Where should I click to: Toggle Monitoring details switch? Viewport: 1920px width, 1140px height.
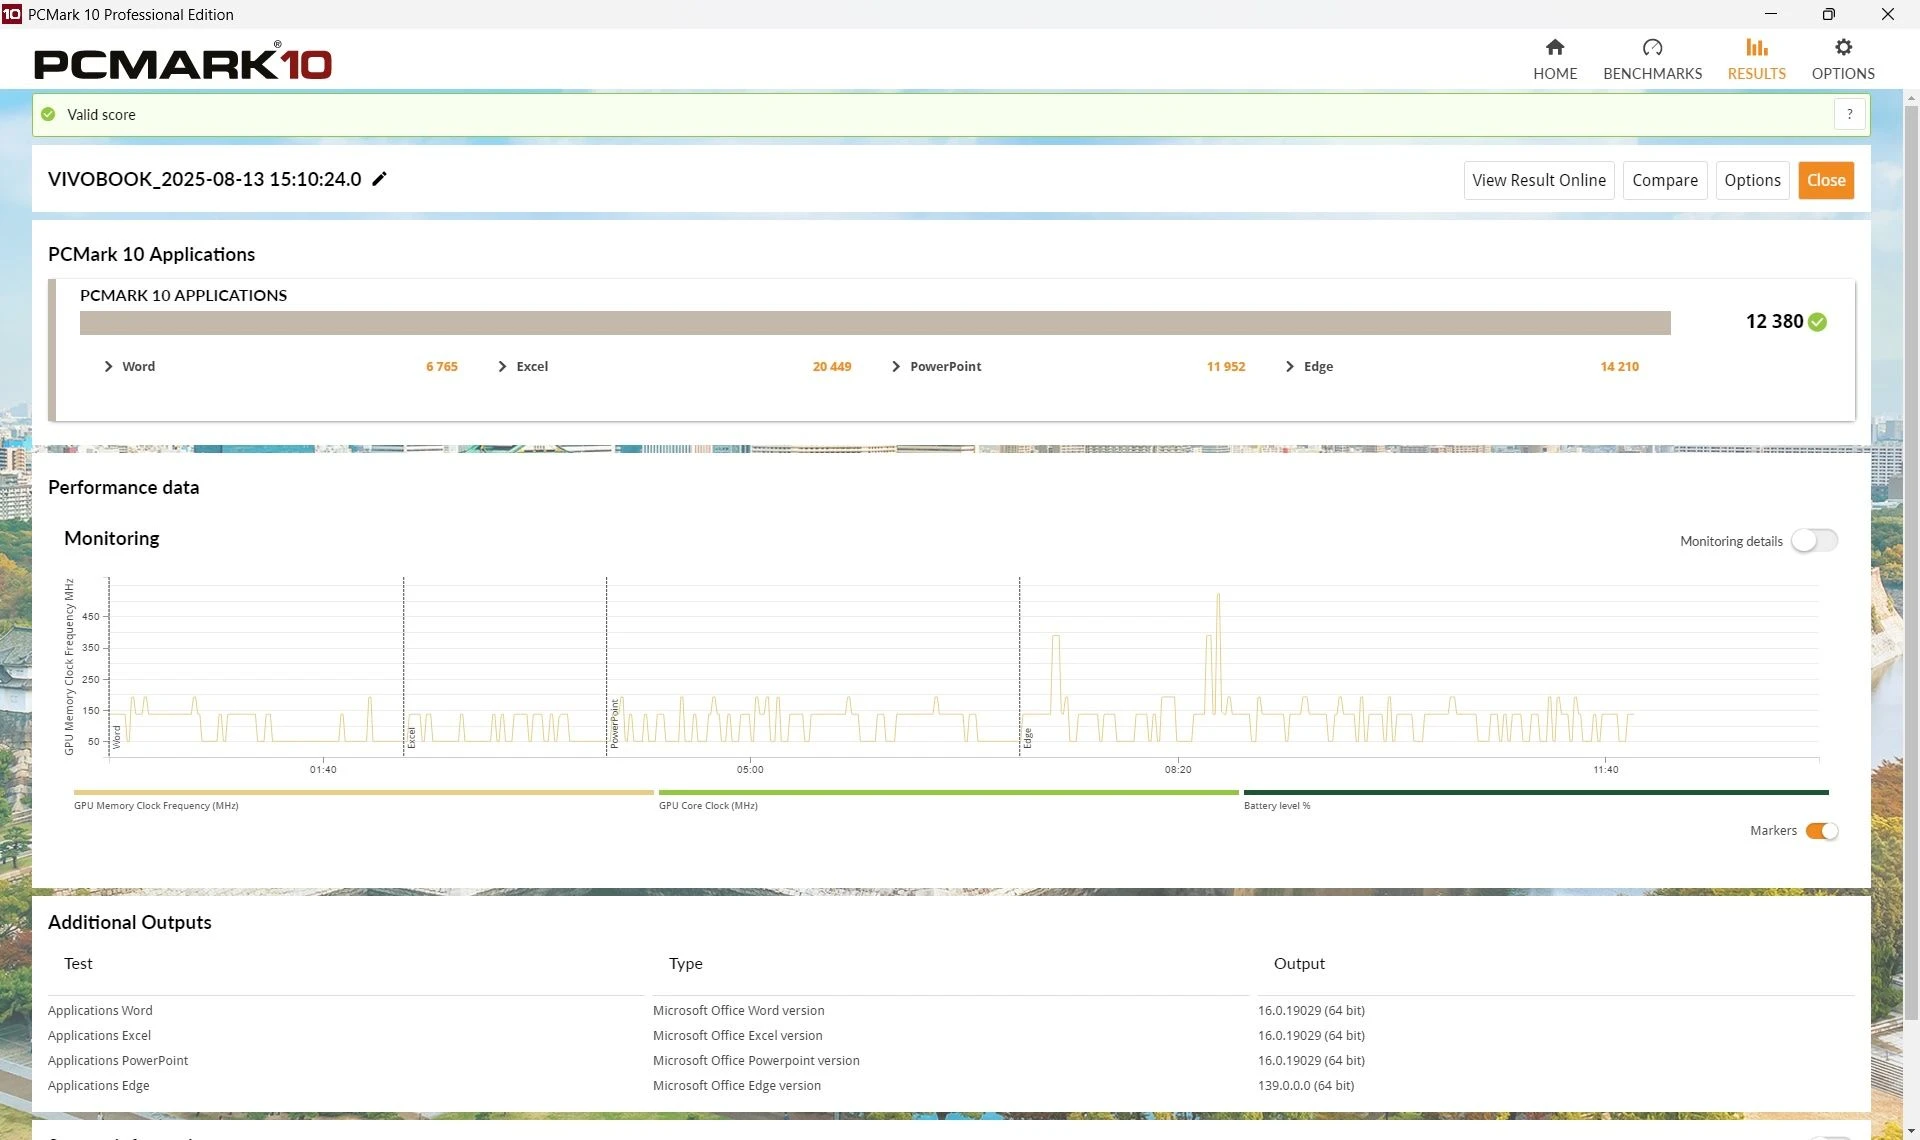click(1814, 541)
